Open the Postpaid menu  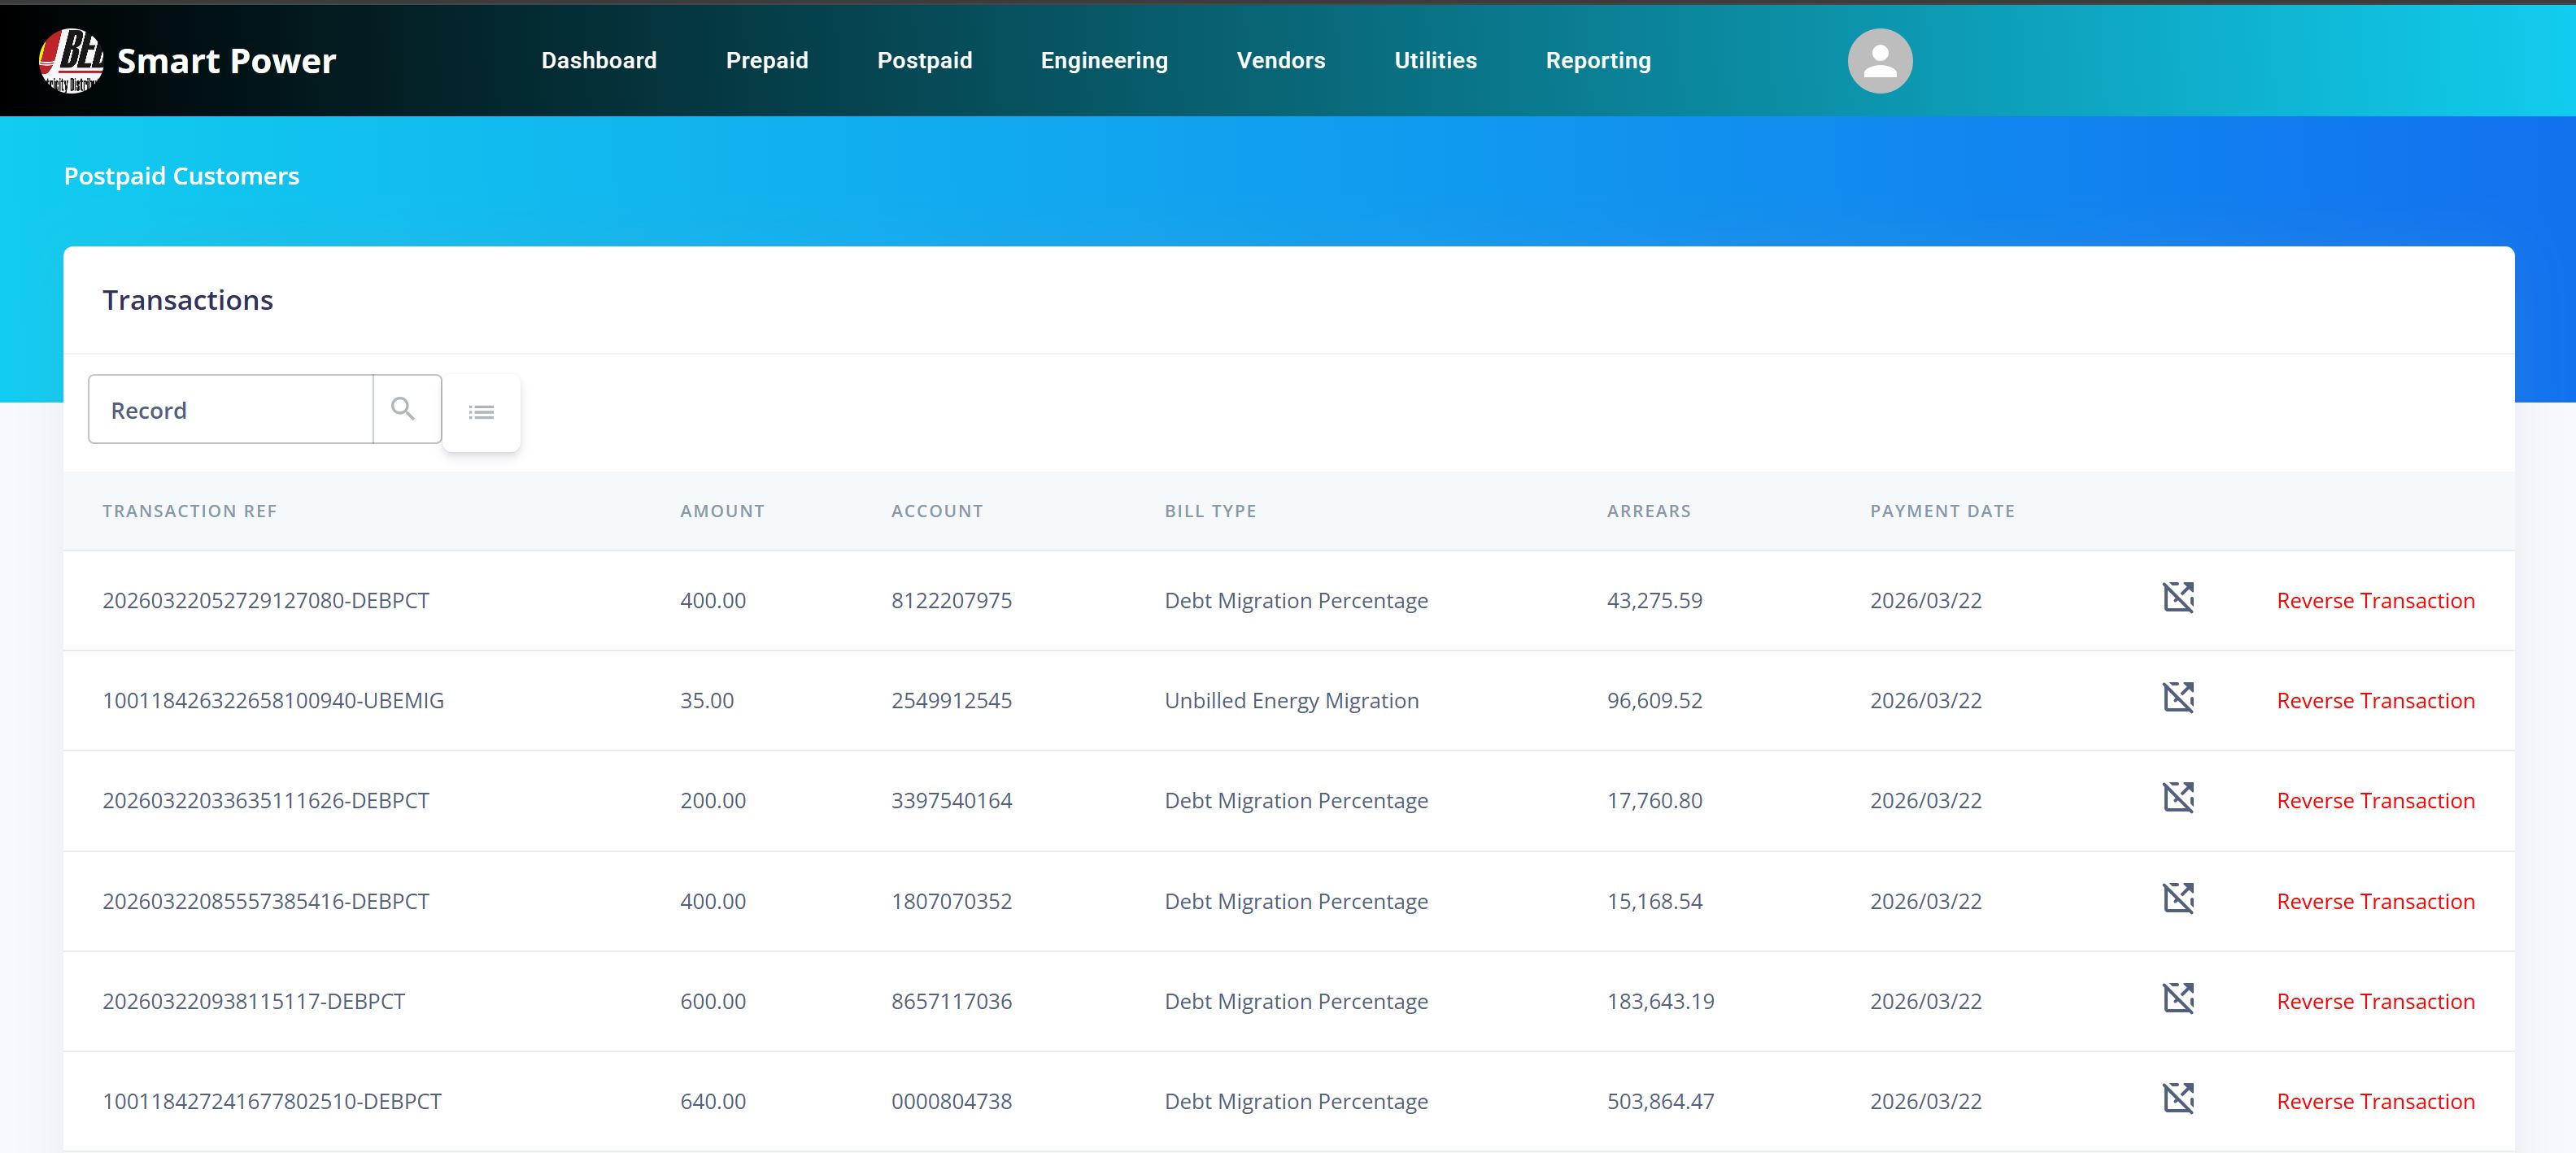pos(924,61)
